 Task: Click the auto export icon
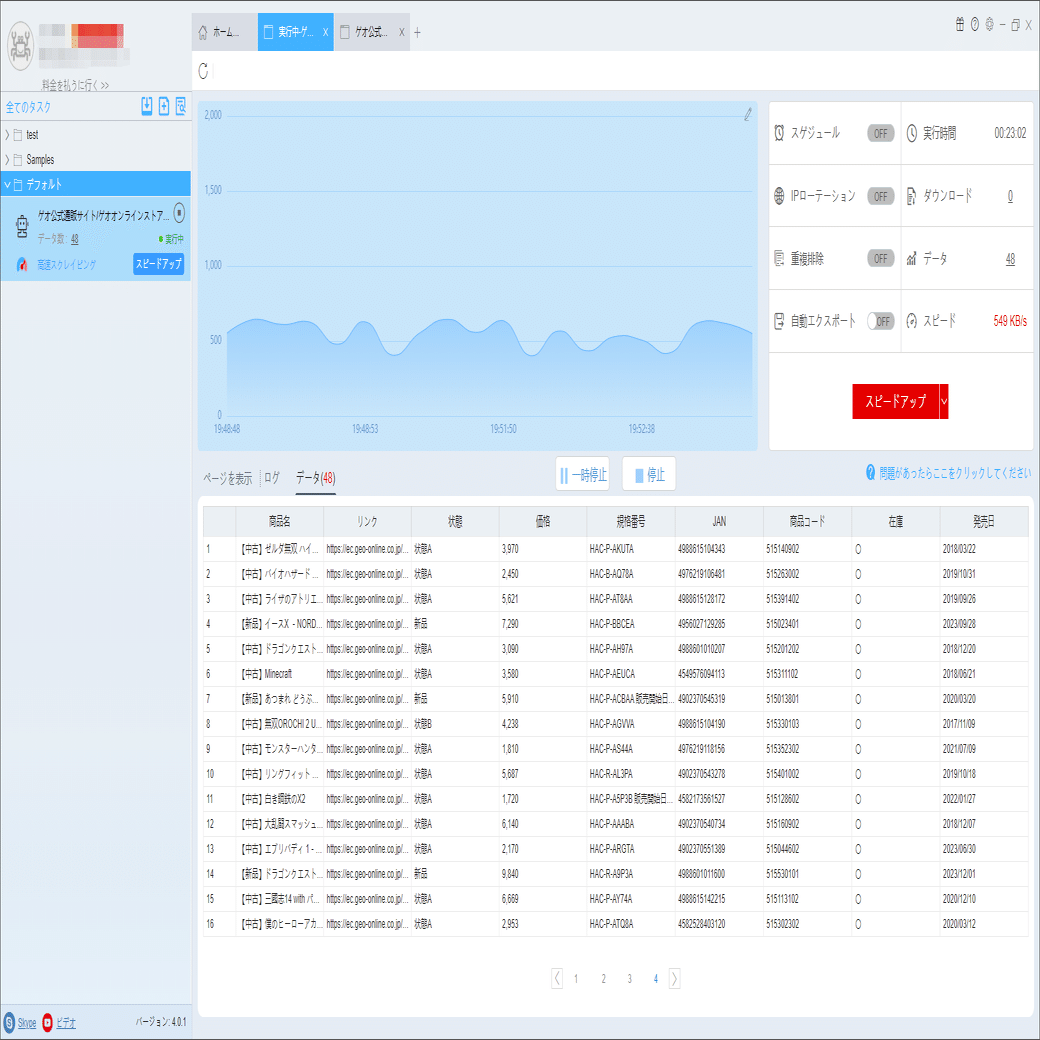pos(779,321)
